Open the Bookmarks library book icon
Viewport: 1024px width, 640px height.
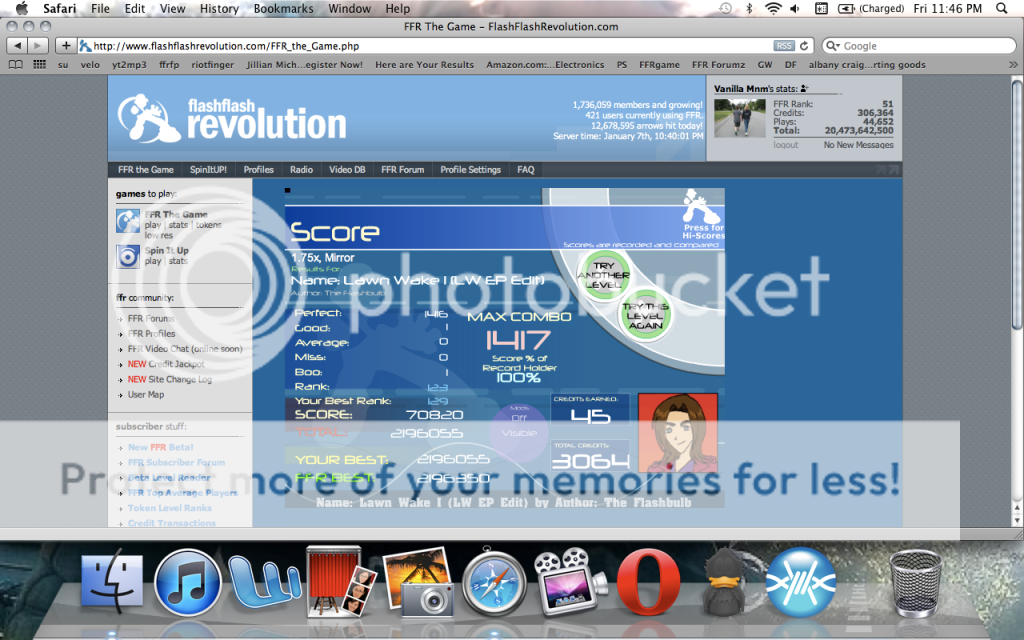(x=15, y=65)
